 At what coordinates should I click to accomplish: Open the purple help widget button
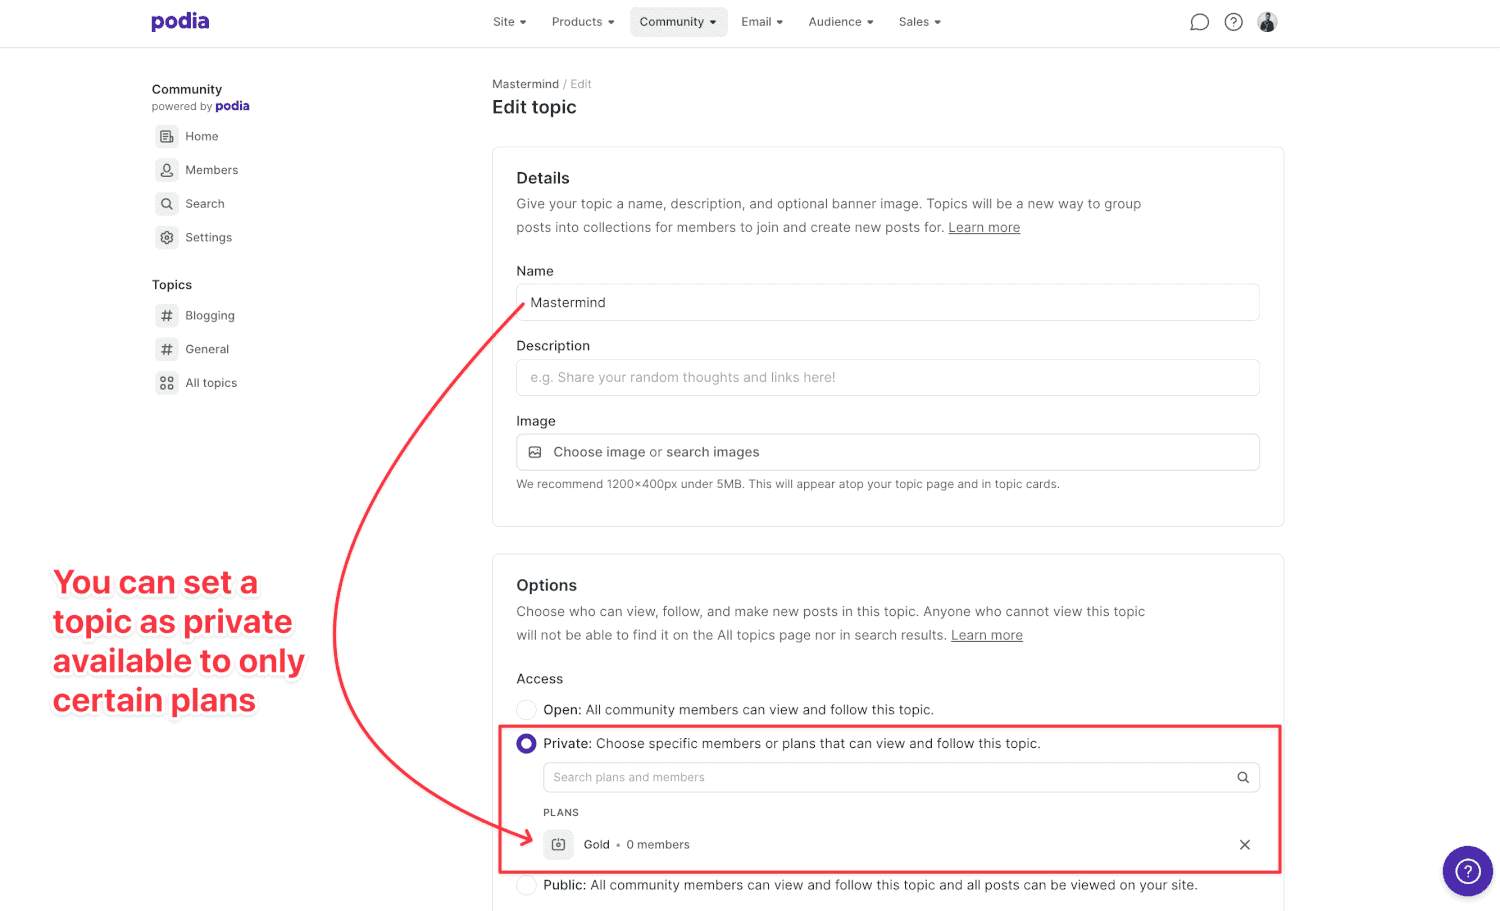[x=1467, y=871]
